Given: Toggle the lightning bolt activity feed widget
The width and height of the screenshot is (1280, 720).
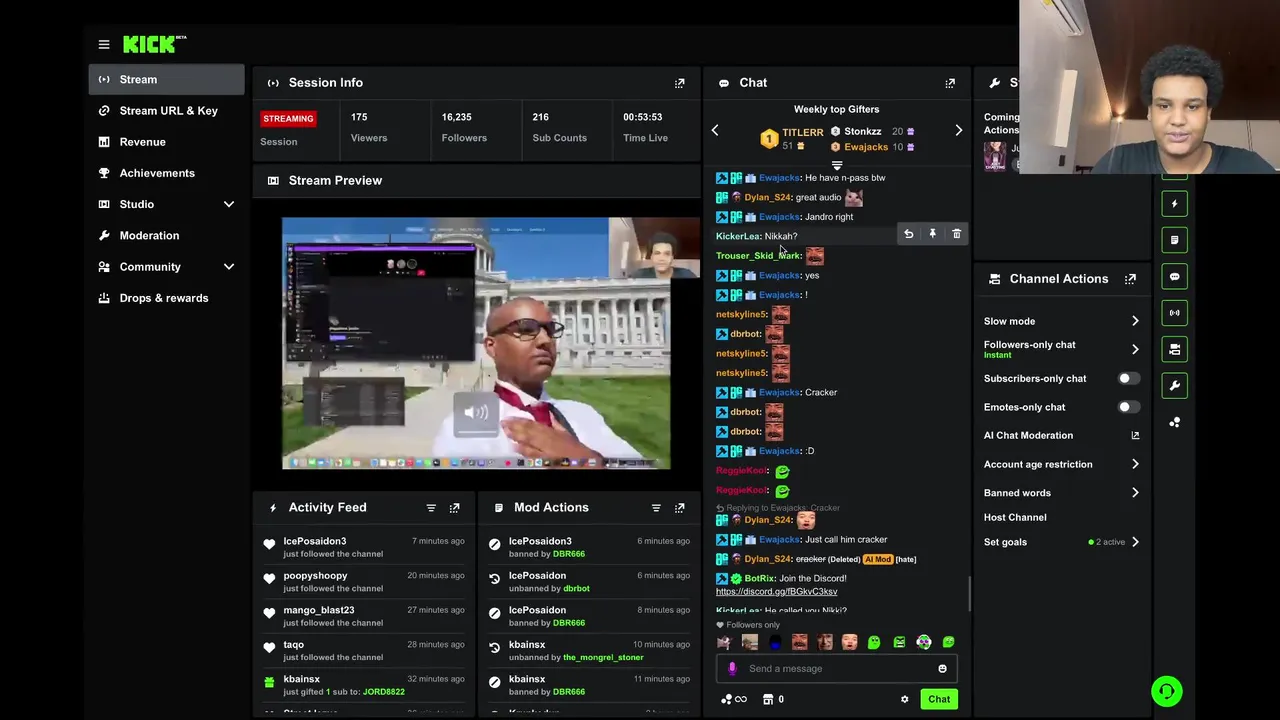Looking at the screenshot, I should pyautogui.click(x=1175, y=204).
